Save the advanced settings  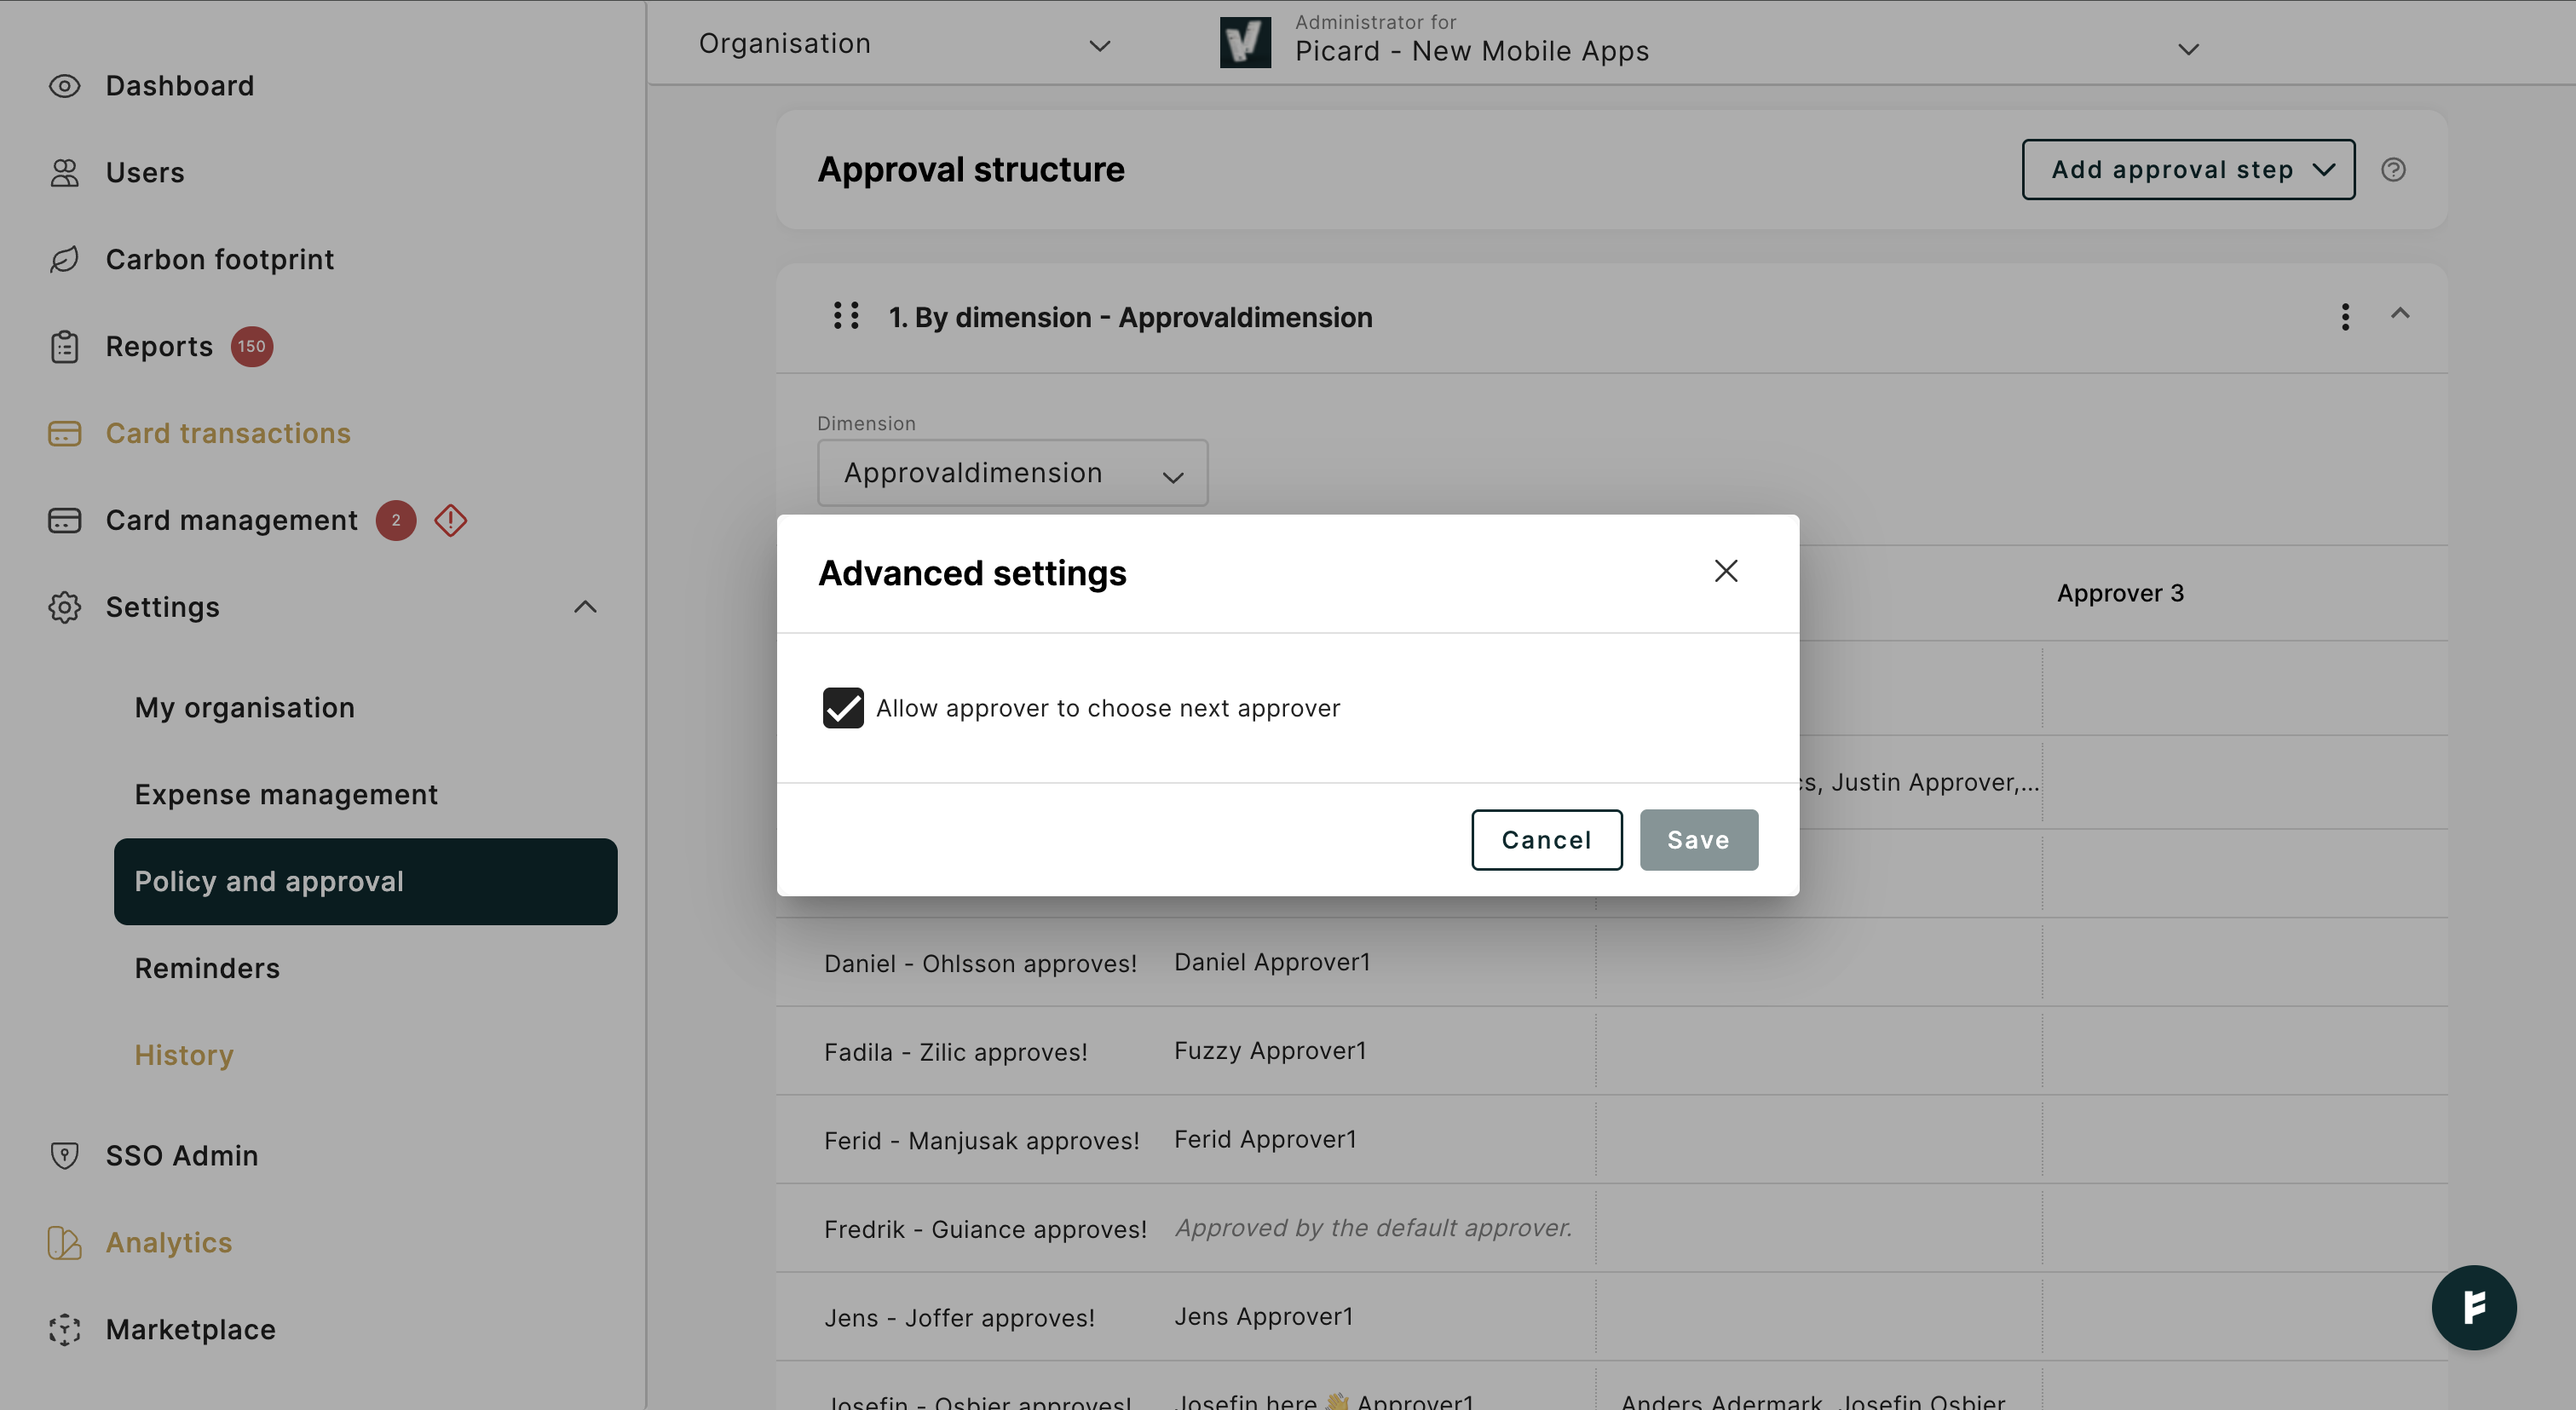[1698, 840]
